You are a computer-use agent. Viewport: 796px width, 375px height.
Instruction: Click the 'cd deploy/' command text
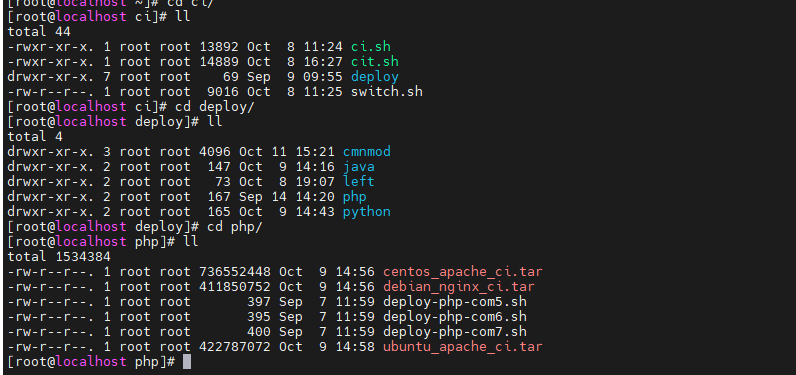point(215,107)
